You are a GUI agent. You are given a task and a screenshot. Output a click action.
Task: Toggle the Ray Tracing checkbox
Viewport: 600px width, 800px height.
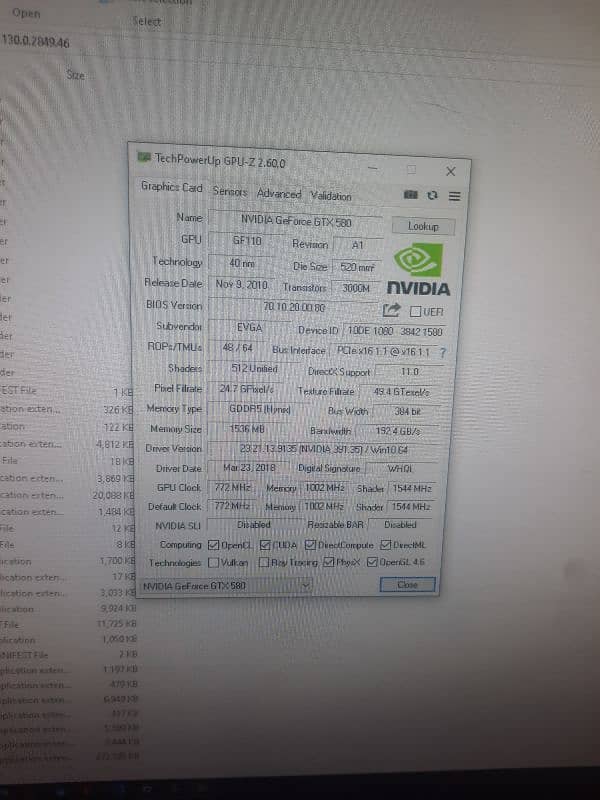(x=264, y=562)
